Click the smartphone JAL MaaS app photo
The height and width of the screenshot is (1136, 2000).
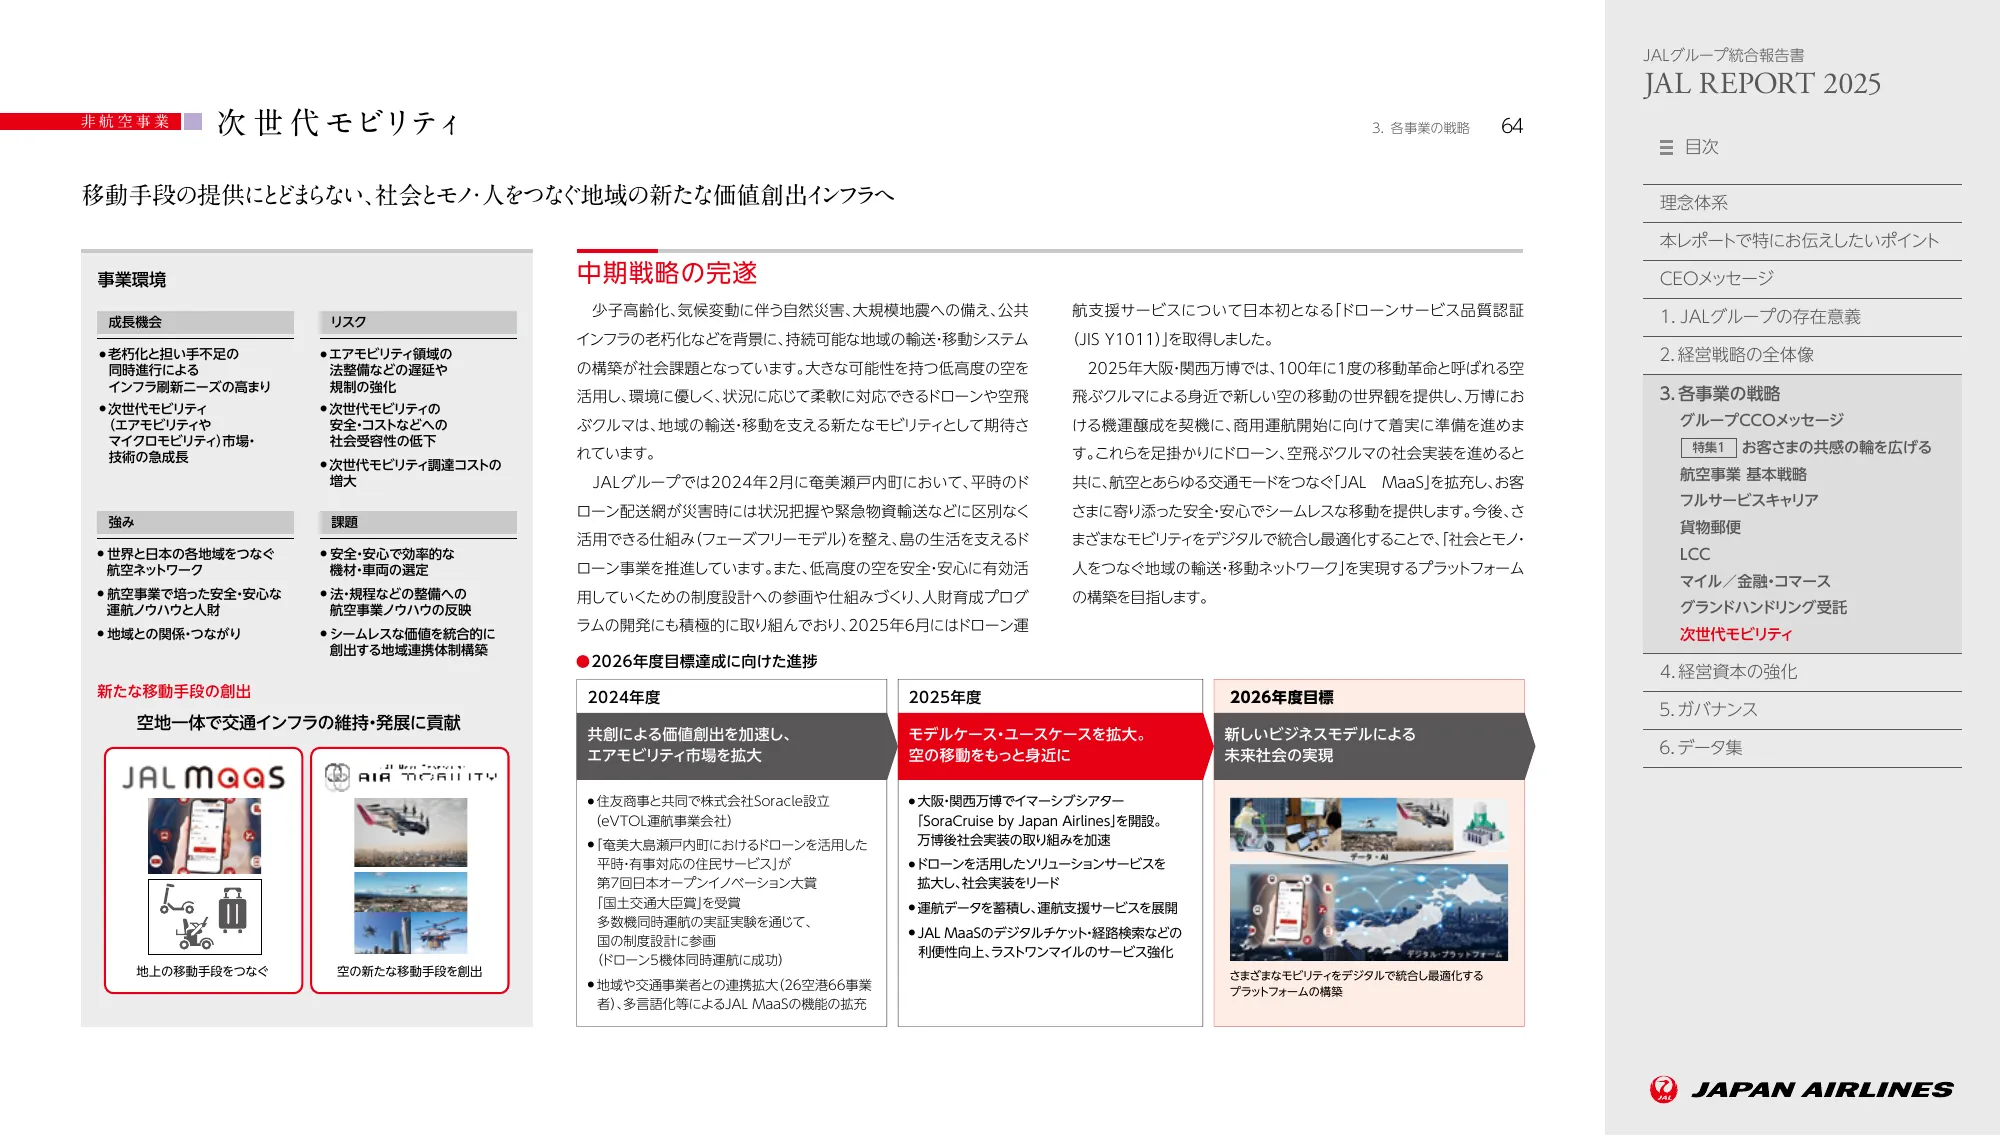204,837
